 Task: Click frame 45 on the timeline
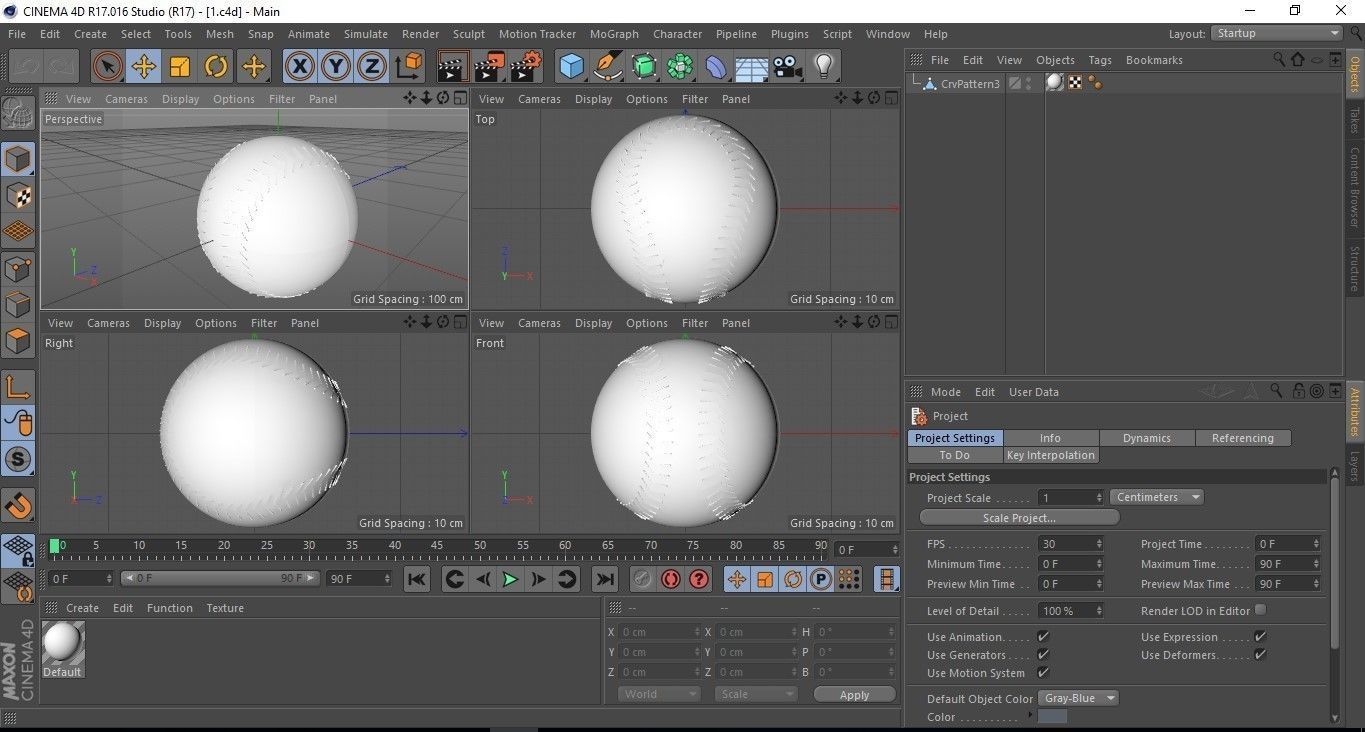point(437,546)
